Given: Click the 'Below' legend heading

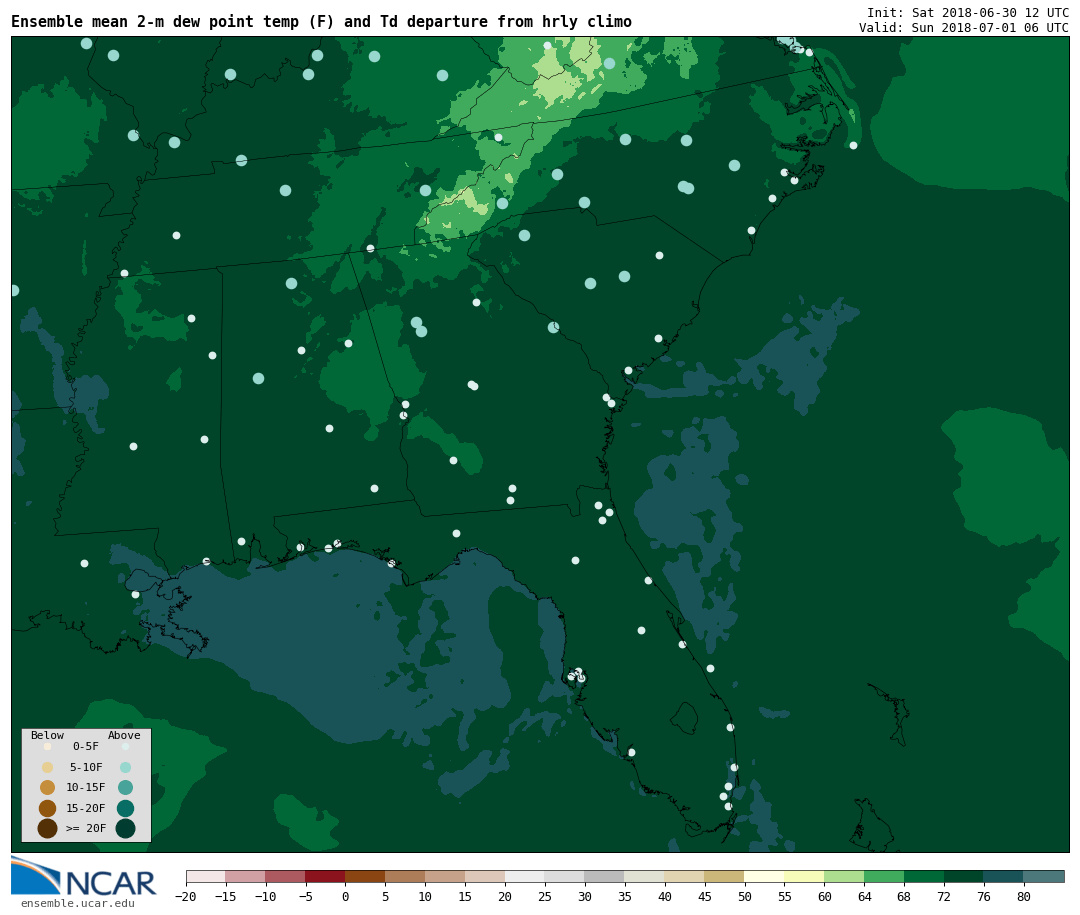Looking at the screenshot, I should pyautogui.click(x=47, y=735).
